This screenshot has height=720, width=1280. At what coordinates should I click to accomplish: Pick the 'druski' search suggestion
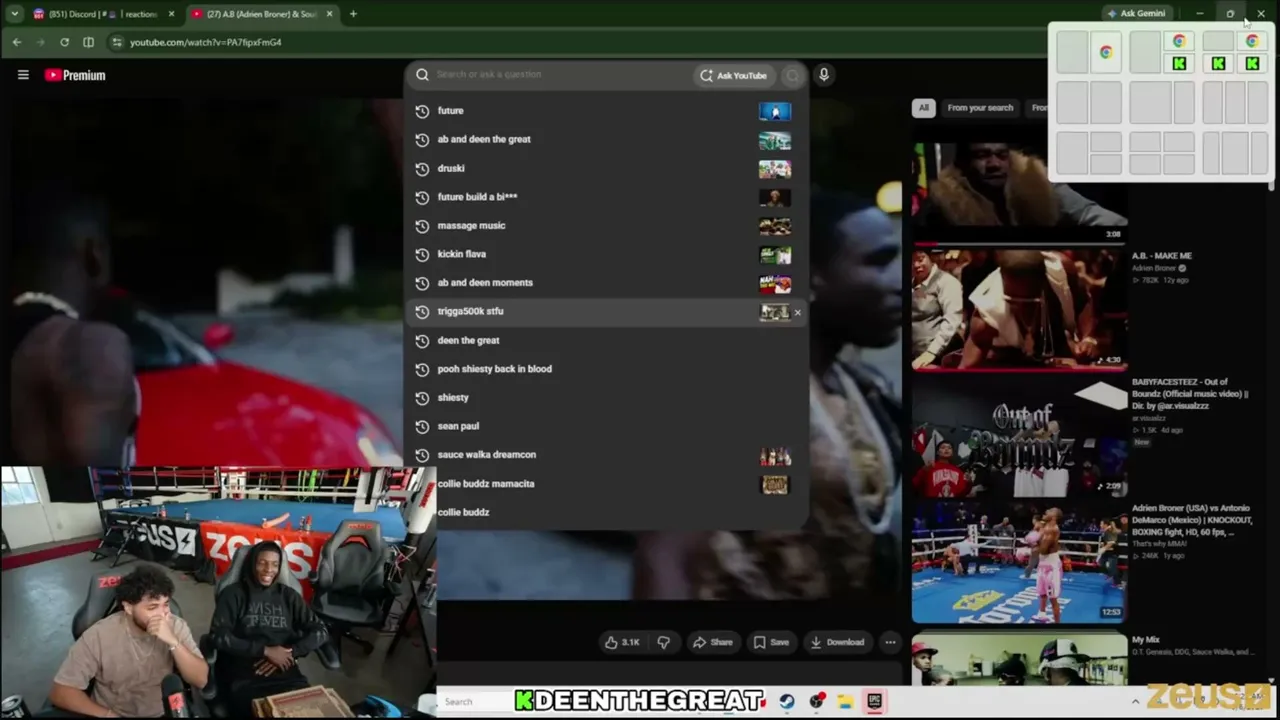pos(606,168)
